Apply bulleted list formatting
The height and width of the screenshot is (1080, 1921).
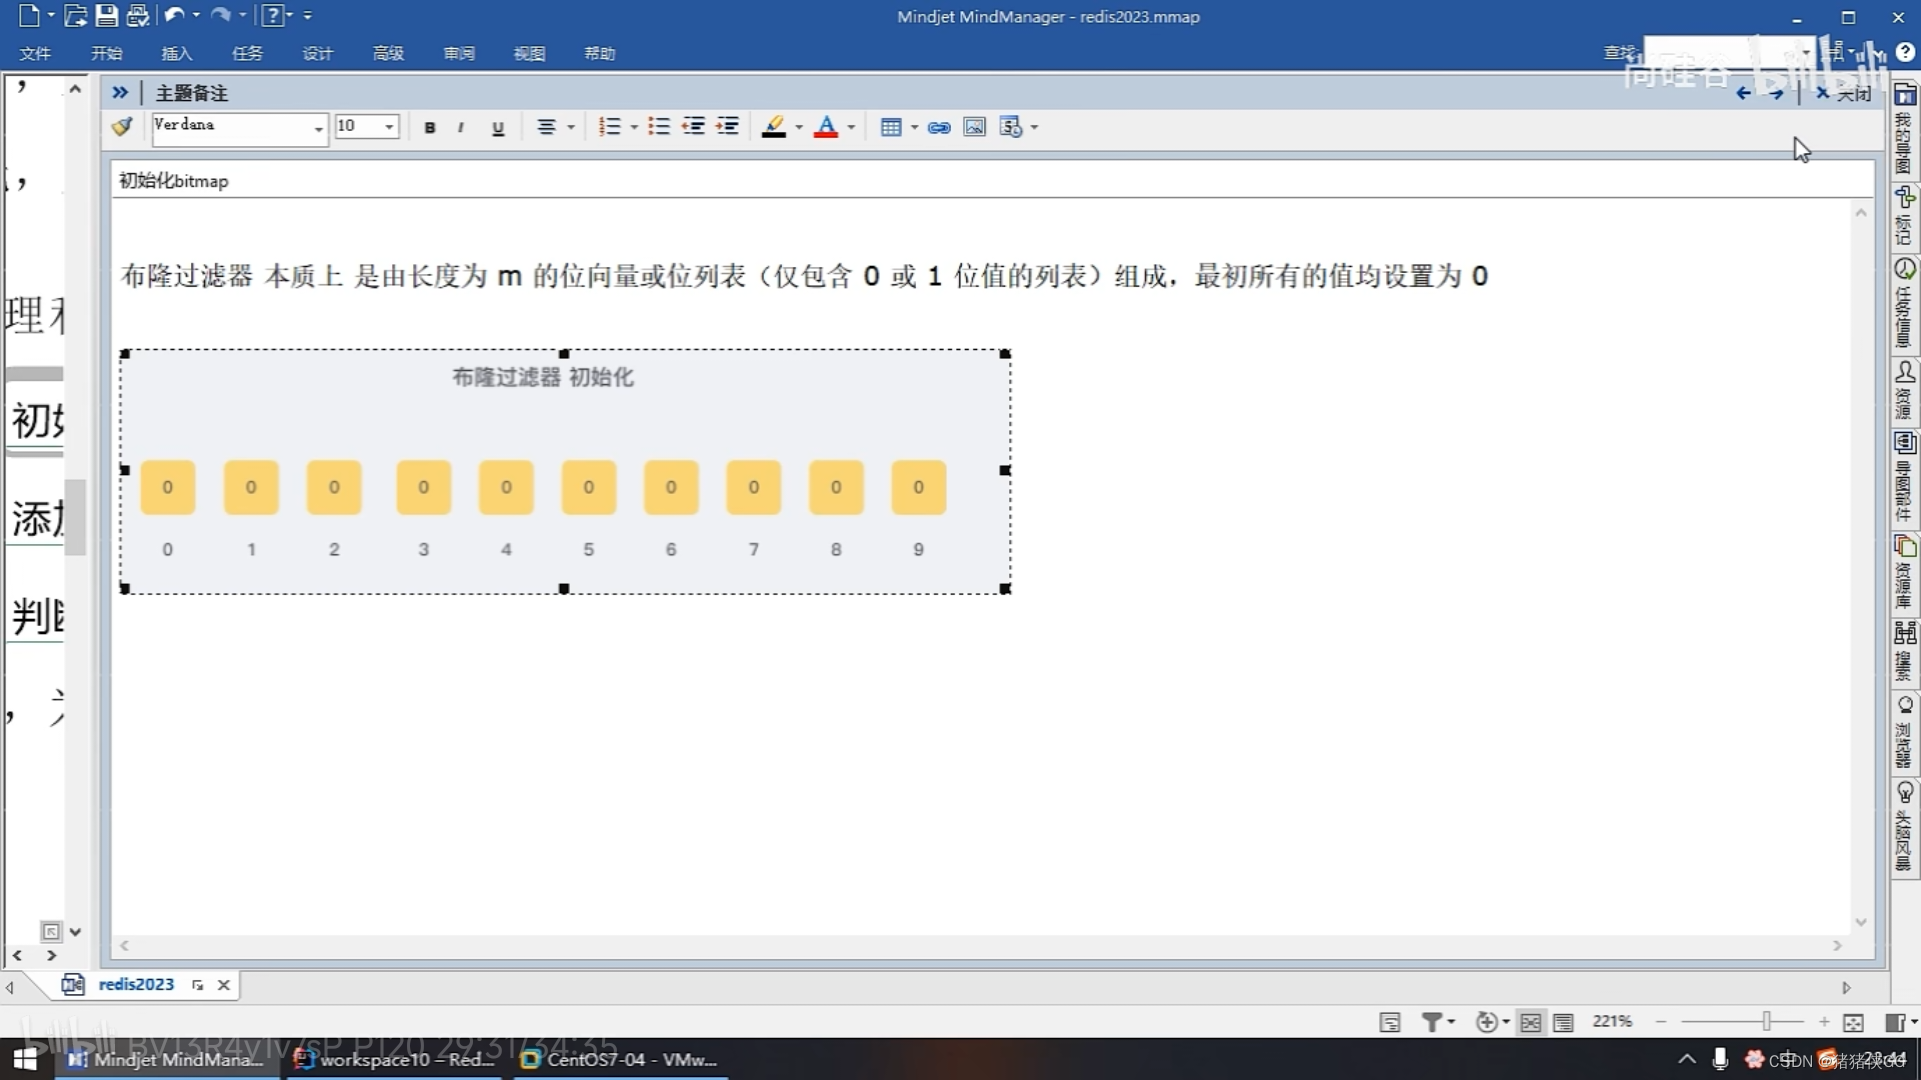pyautogui.click(x=658, y=127)
